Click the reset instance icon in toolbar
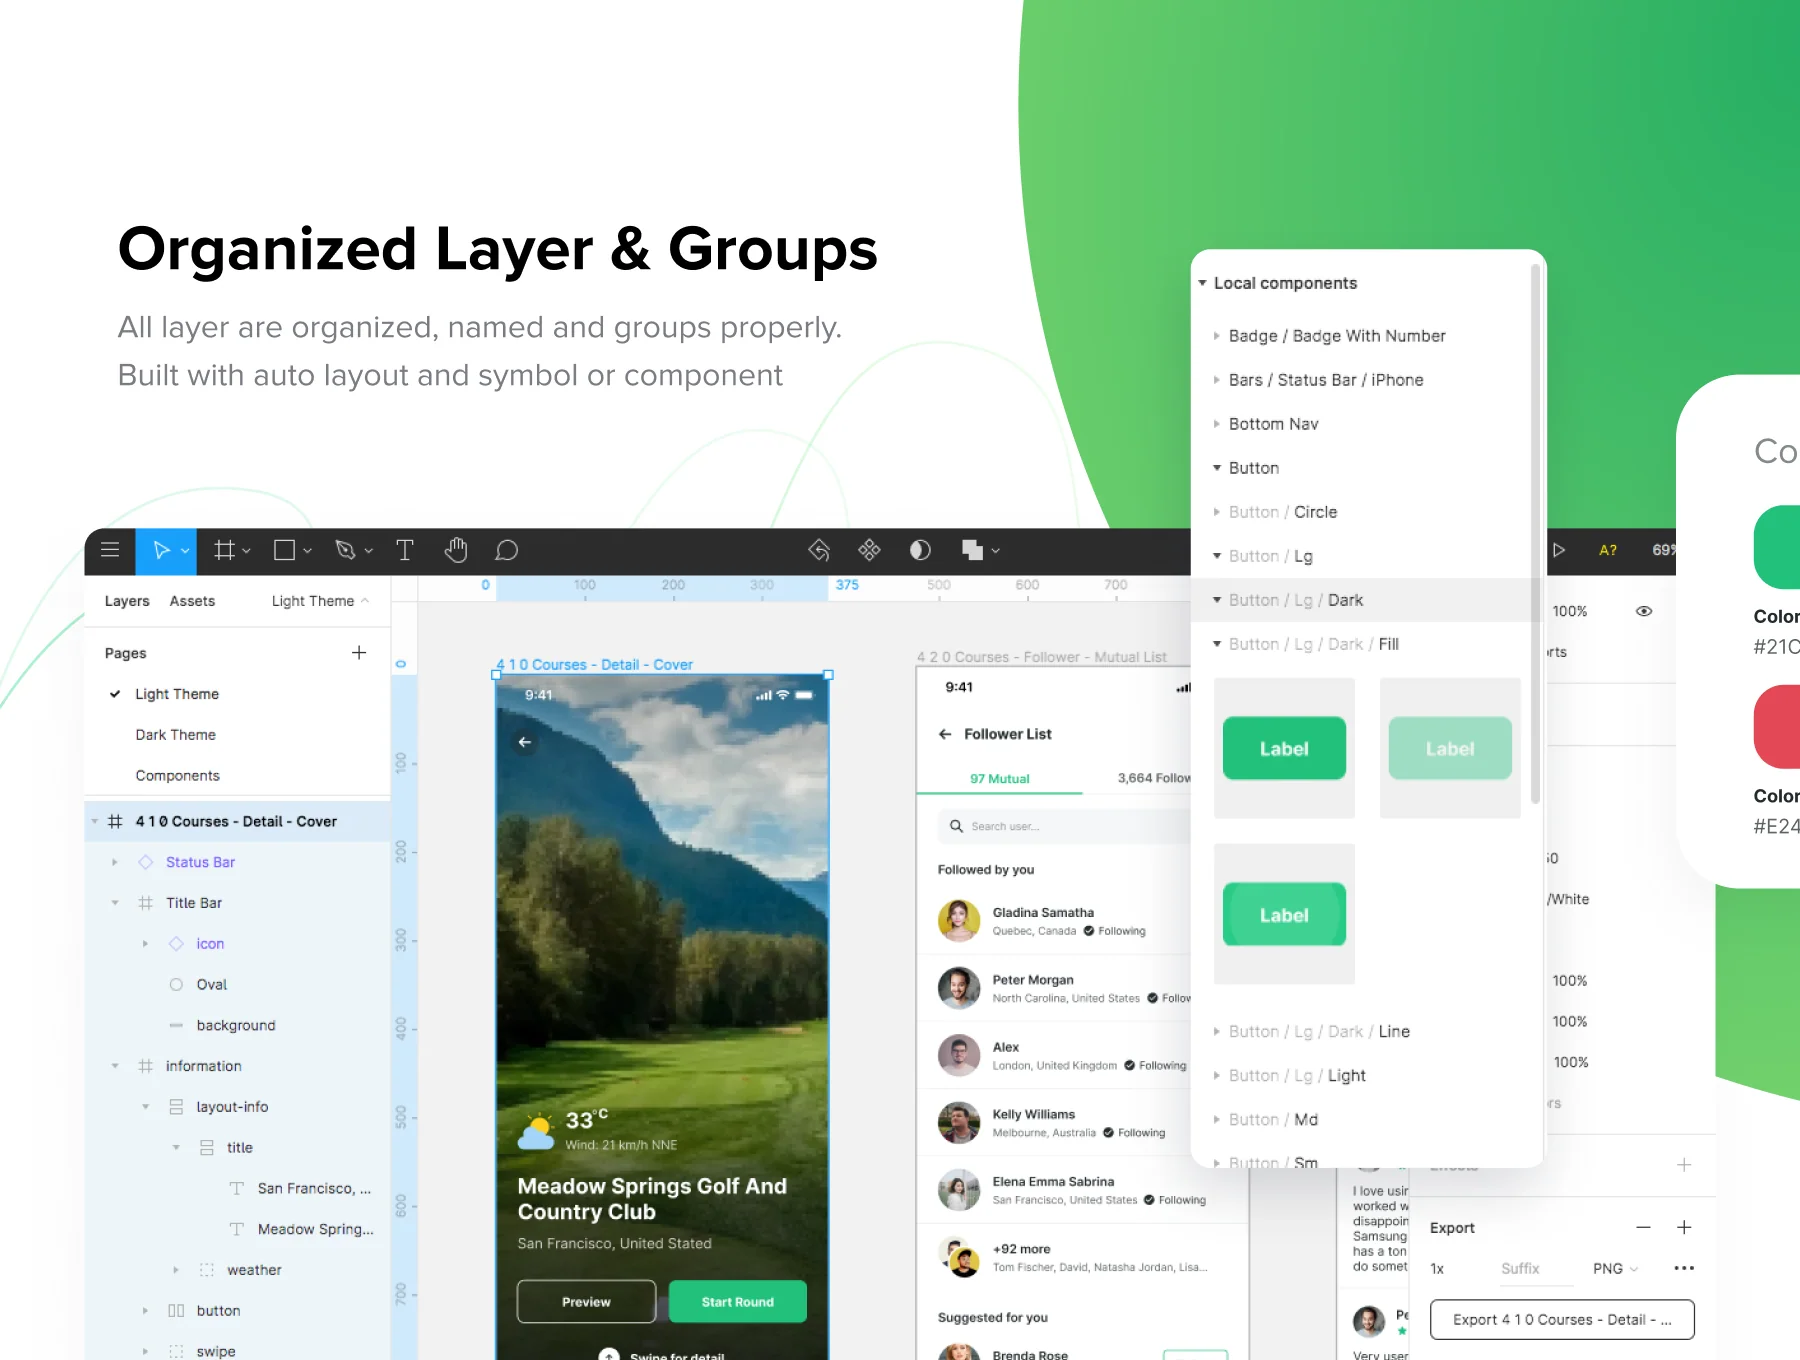The height and width of the screenshot is (1360, 1800). click(x=819, y=550)
